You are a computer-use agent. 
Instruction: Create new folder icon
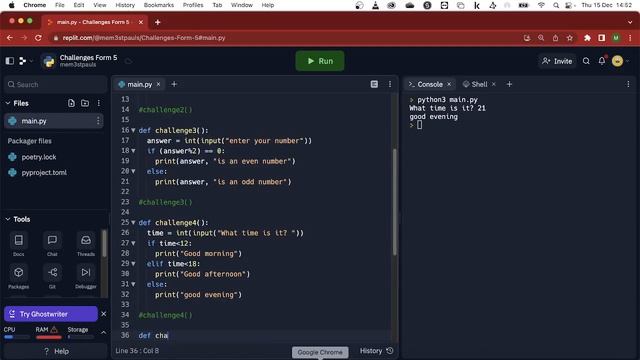pos(85,103)
